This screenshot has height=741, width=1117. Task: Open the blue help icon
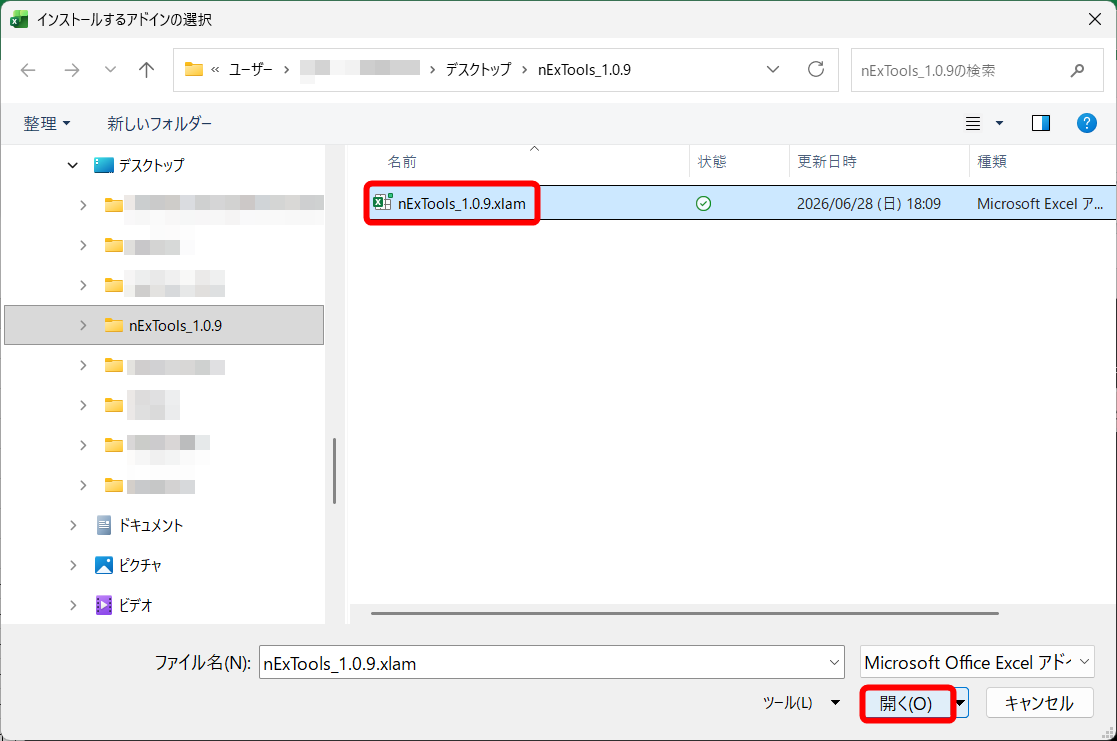click(1086, 123)
